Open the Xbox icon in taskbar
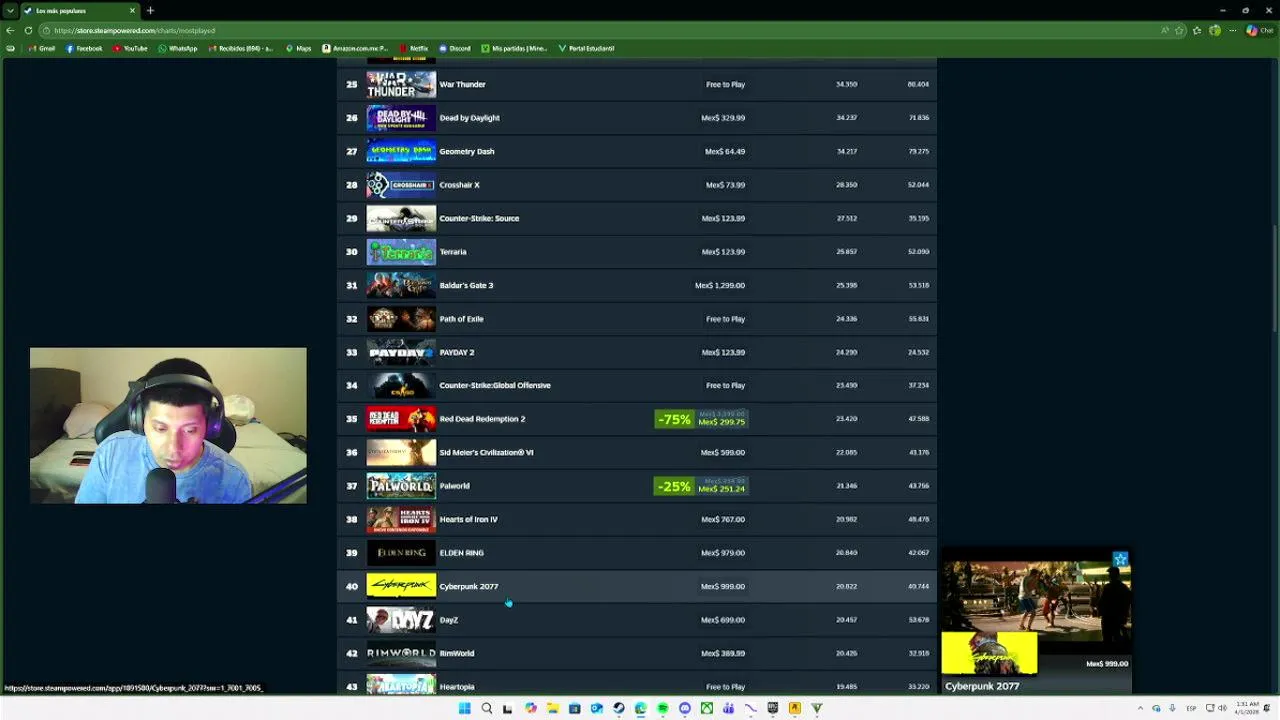Screen dimensions: 1280x720 [706, 708]
